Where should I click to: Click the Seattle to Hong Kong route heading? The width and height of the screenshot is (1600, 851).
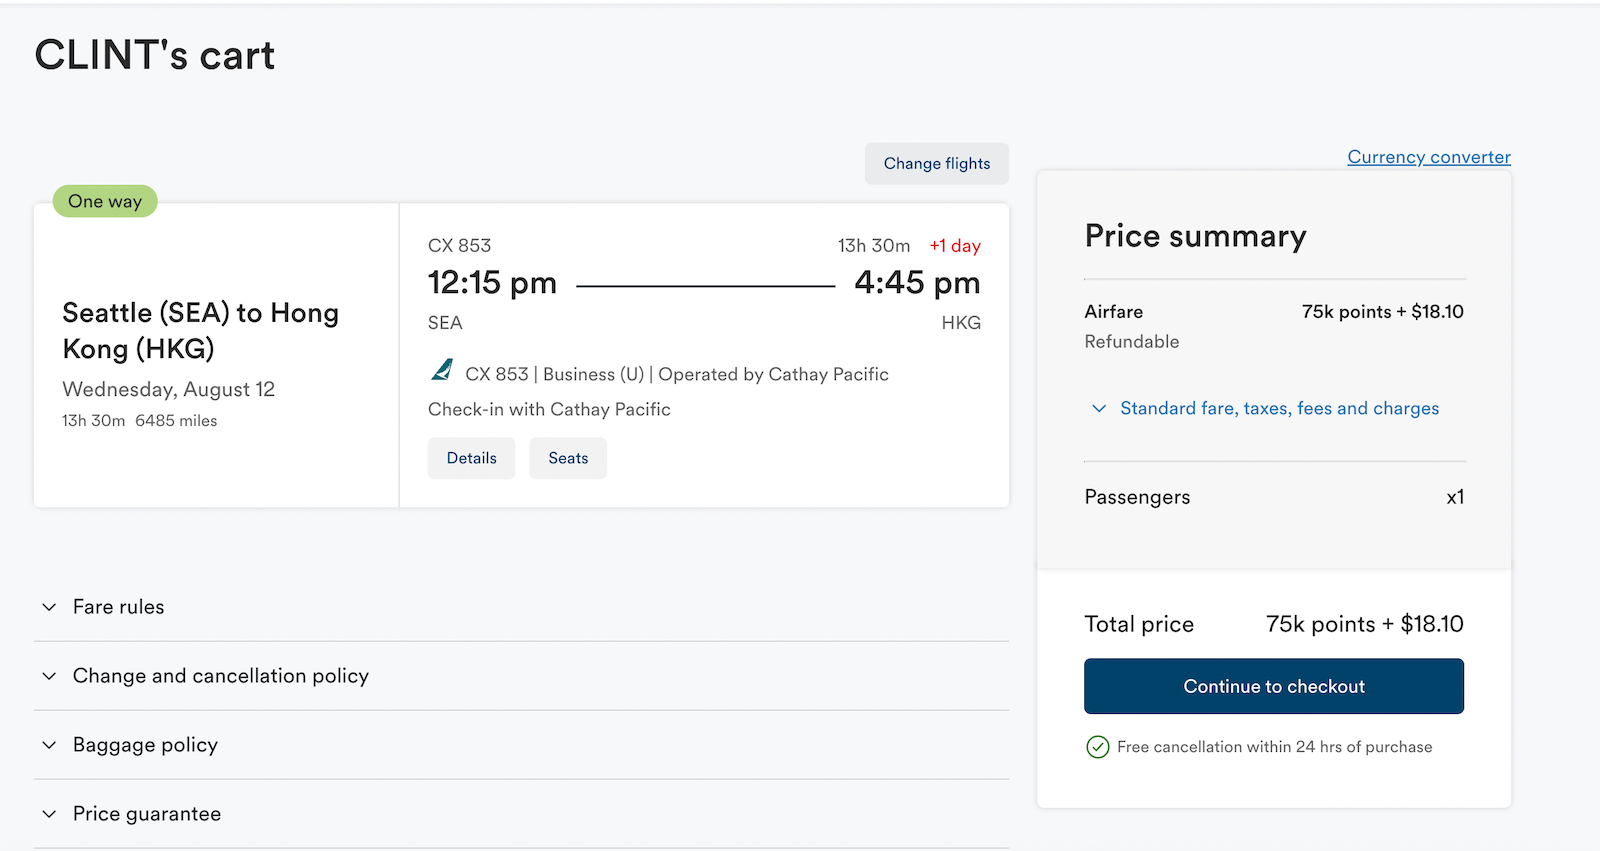click(200, 330)
